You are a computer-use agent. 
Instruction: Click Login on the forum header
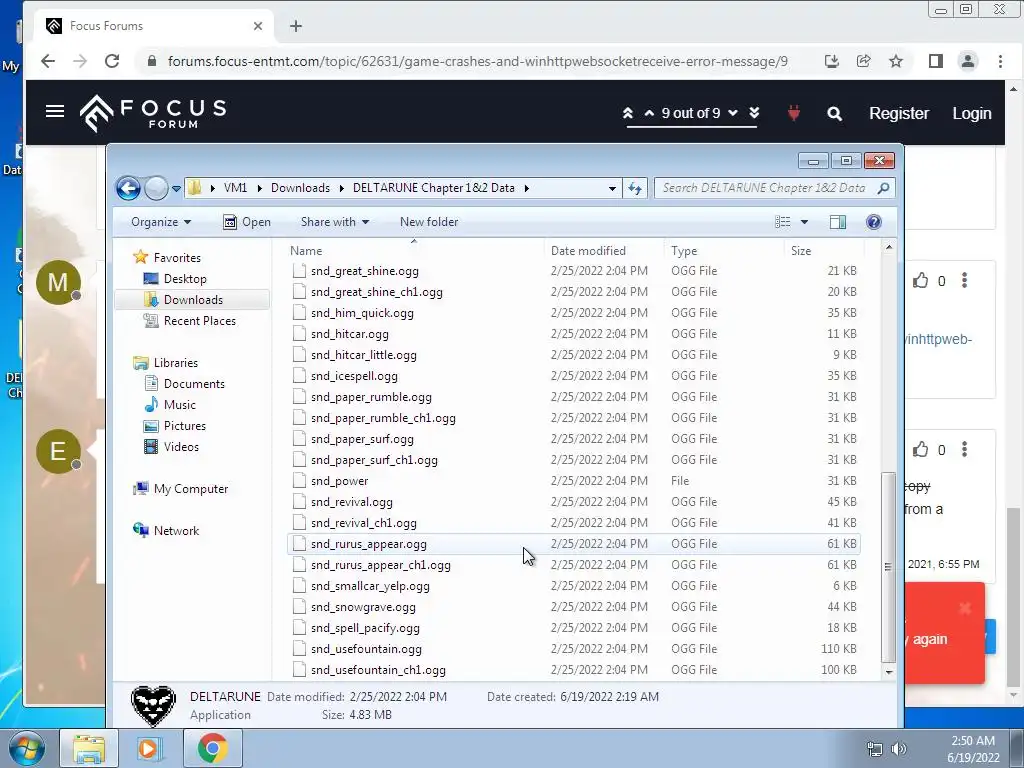pos(972,114)
